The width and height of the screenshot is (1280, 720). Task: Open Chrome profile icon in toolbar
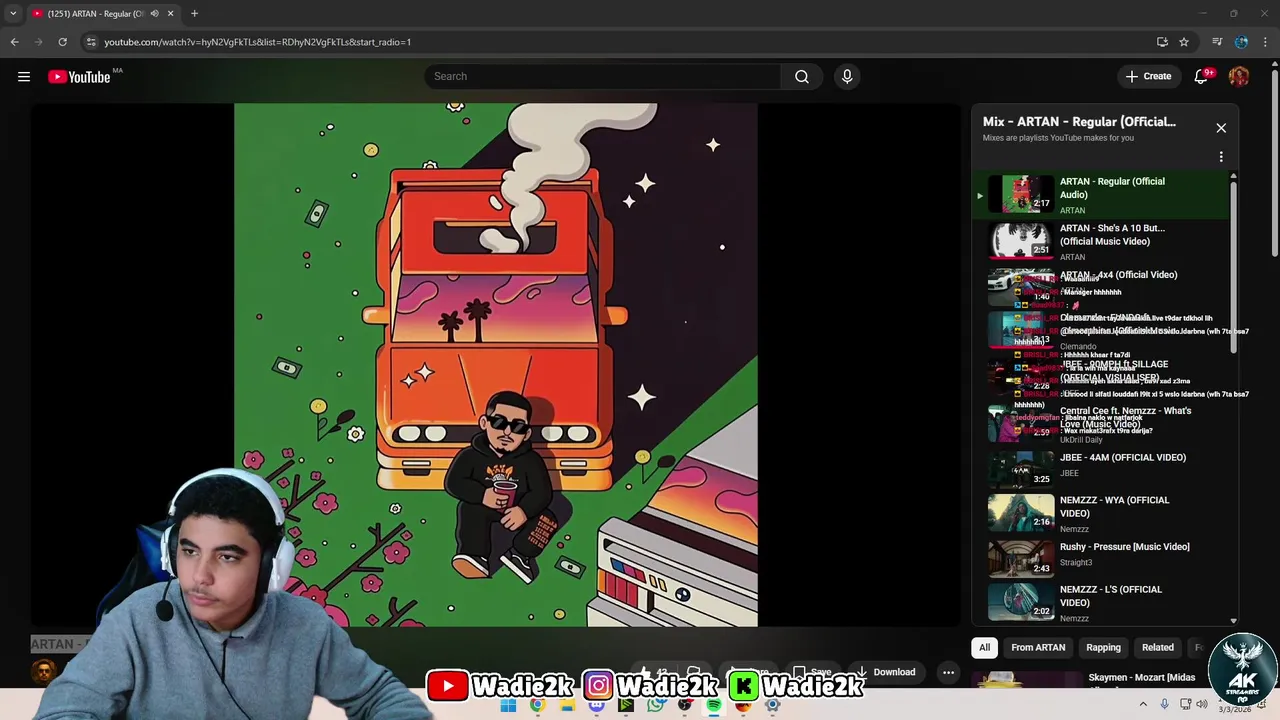click(x=1241, y=42)
